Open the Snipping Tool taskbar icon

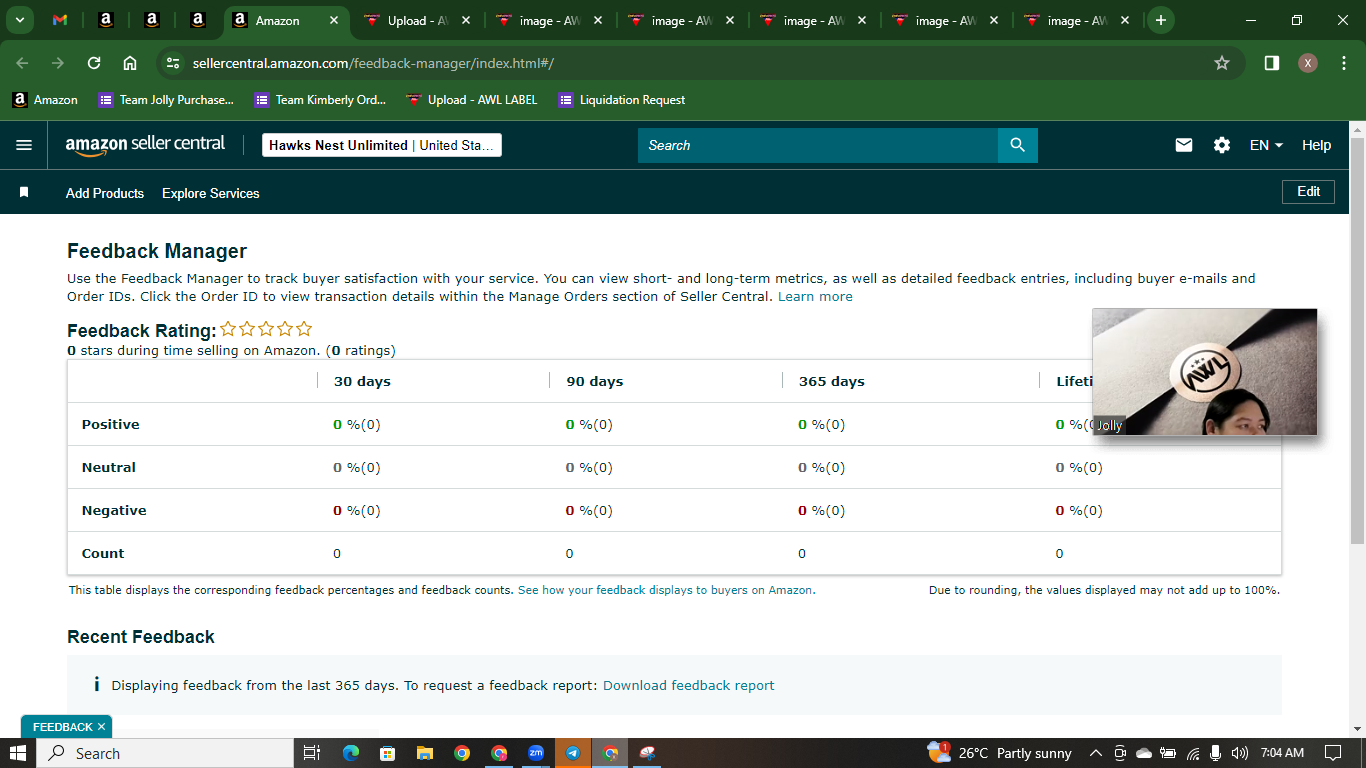click(x=647, y=753)
